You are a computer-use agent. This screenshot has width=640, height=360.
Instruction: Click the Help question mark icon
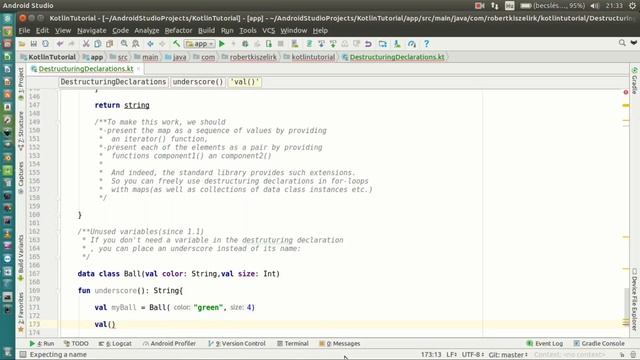(x=426, y=44)
